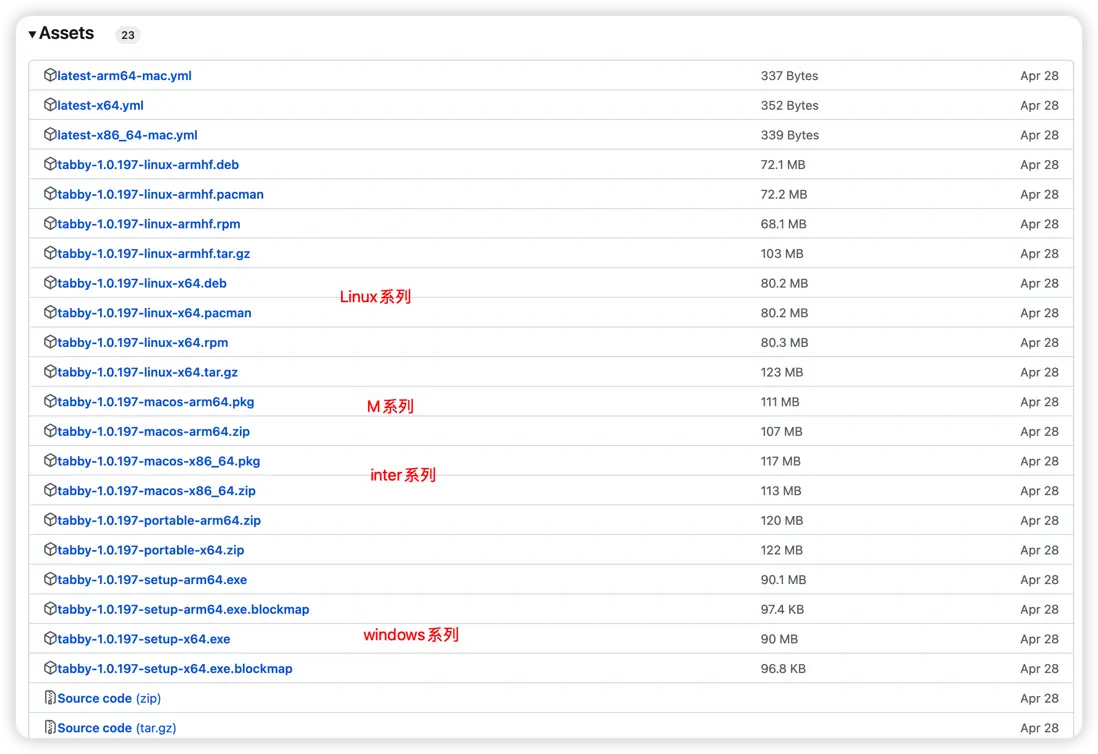Click Apr 28 date in Source code (zip) row
Screen dimensions: 1098x754
pyautogui.click(x=1039, y=698)
